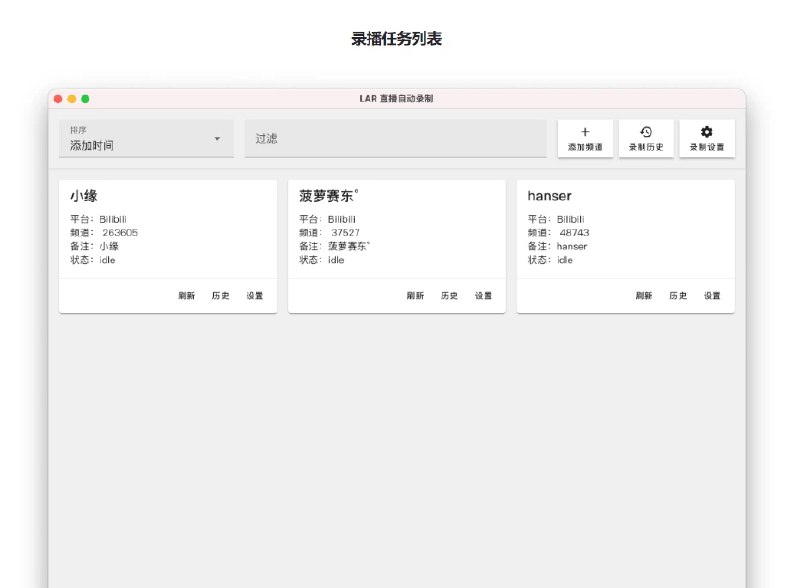Open channel settings for hanser
The image size is (800, 588).
713,296
